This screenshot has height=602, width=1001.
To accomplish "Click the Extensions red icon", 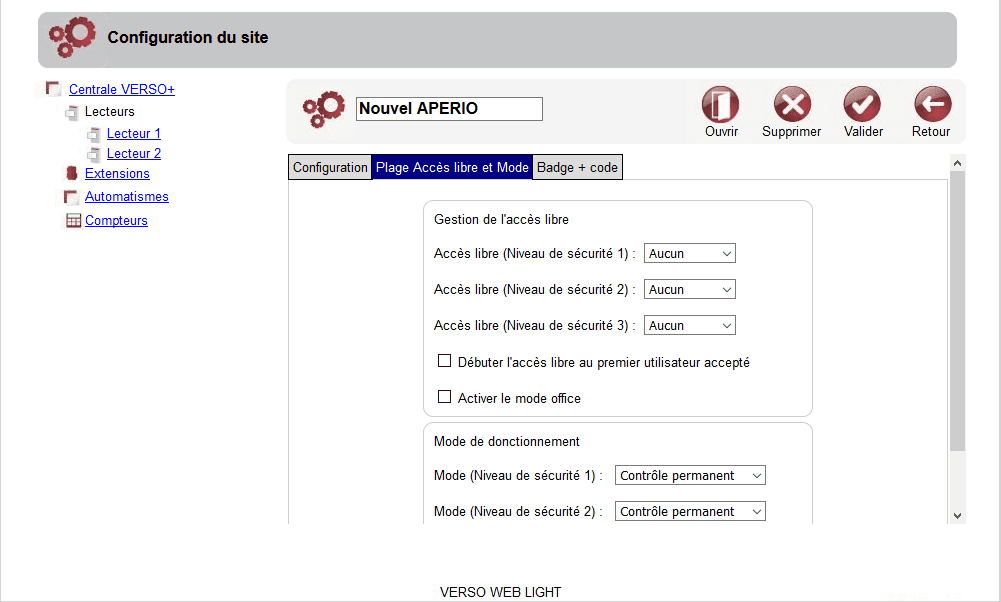I will 72,173.
